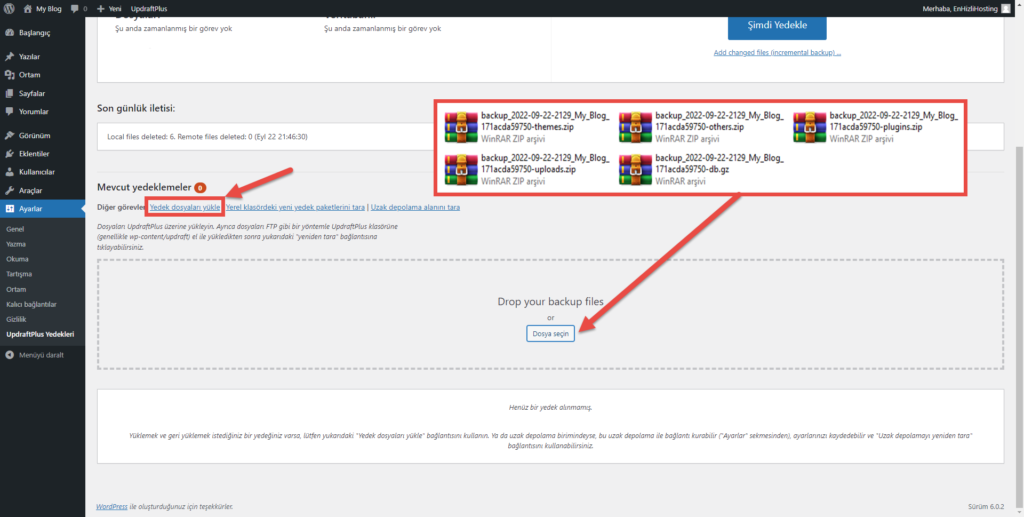This screenshot has width=1024, height=517.
Task: Click the My Blog home icon
Action: tap(27, 9)
